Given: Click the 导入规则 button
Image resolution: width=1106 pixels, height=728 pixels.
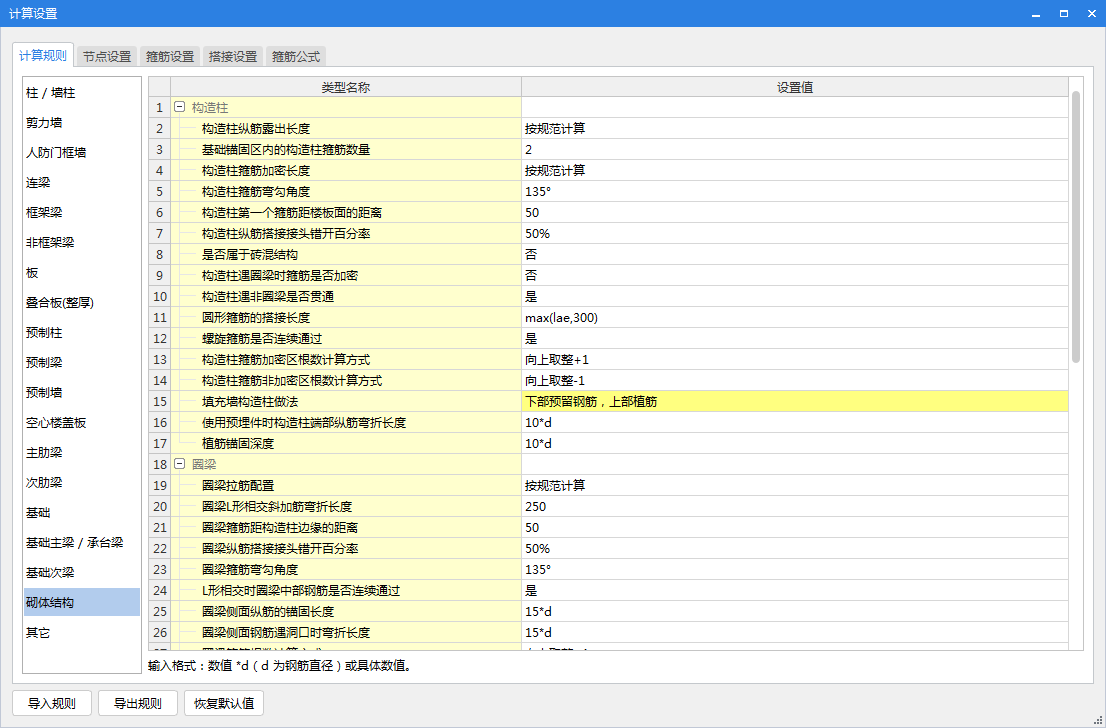Looking at the screenshot, I should click(x=51, y=703).
